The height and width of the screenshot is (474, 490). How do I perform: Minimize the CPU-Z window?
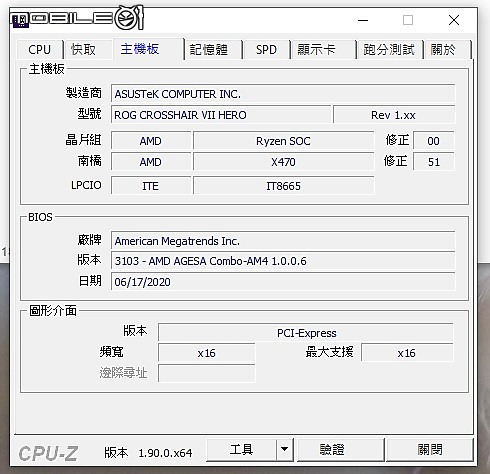pos(363,20)
